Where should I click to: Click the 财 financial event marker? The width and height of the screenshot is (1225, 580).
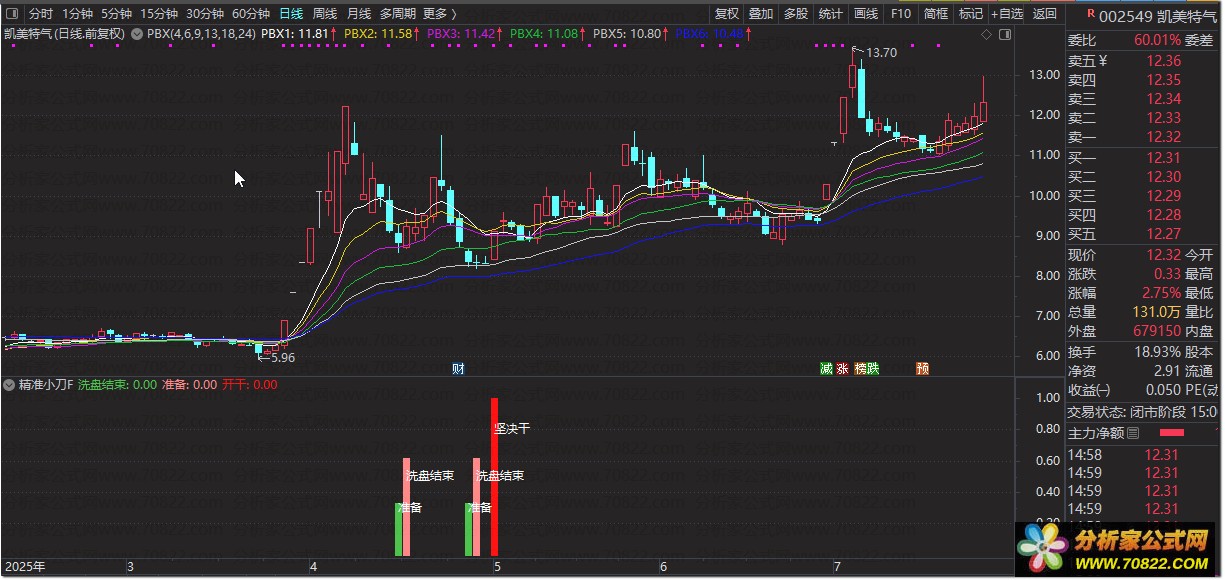(x=458, y=369)
